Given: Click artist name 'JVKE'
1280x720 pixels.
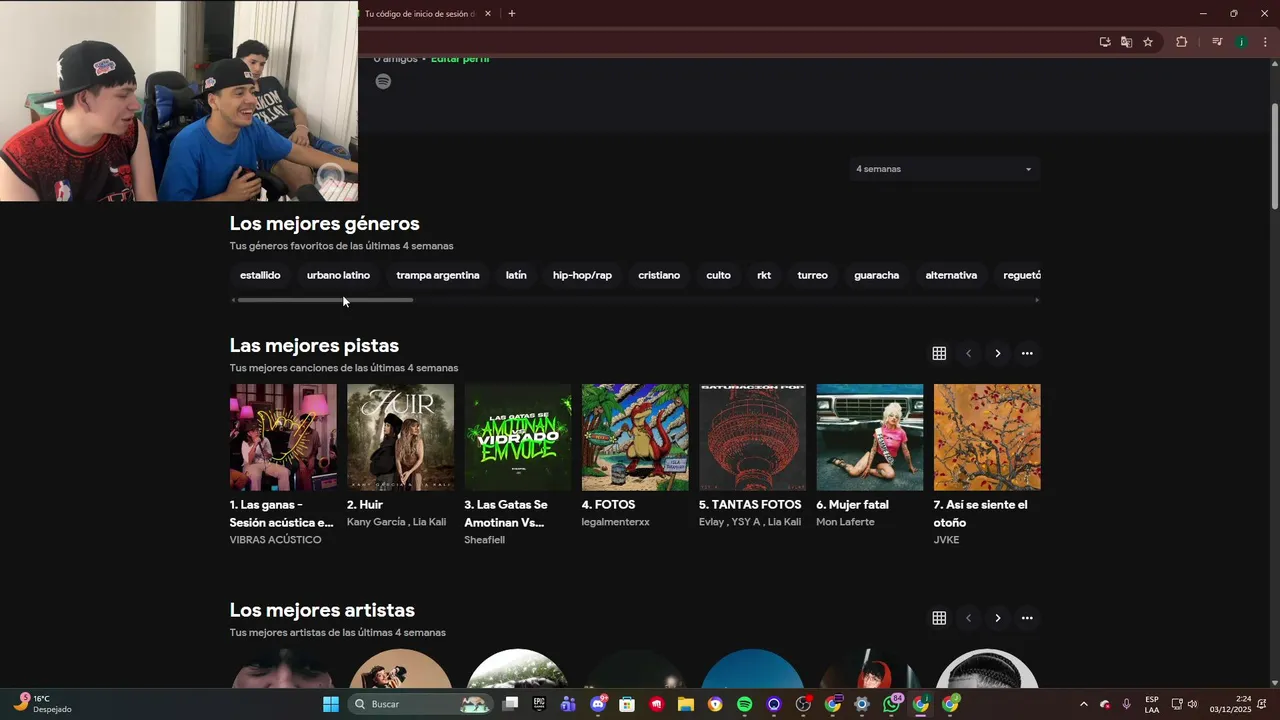Looking at the screenshot, I should (x=946, y=540).
